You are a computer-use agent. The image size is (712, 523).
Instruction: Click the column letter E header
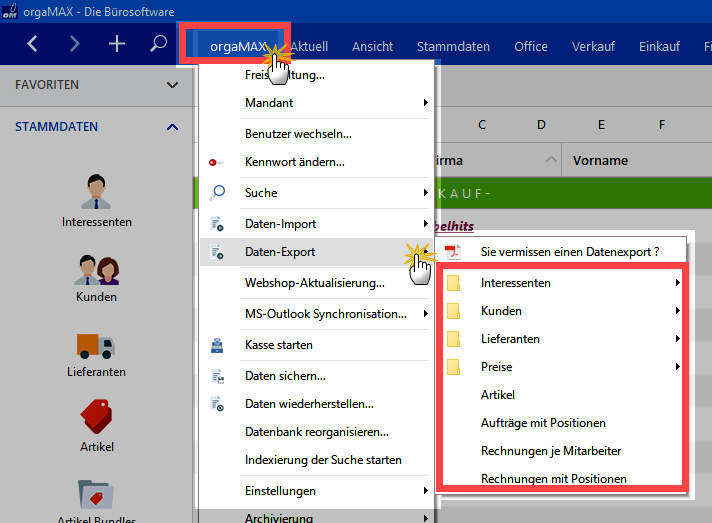click(x=601, y=125)
